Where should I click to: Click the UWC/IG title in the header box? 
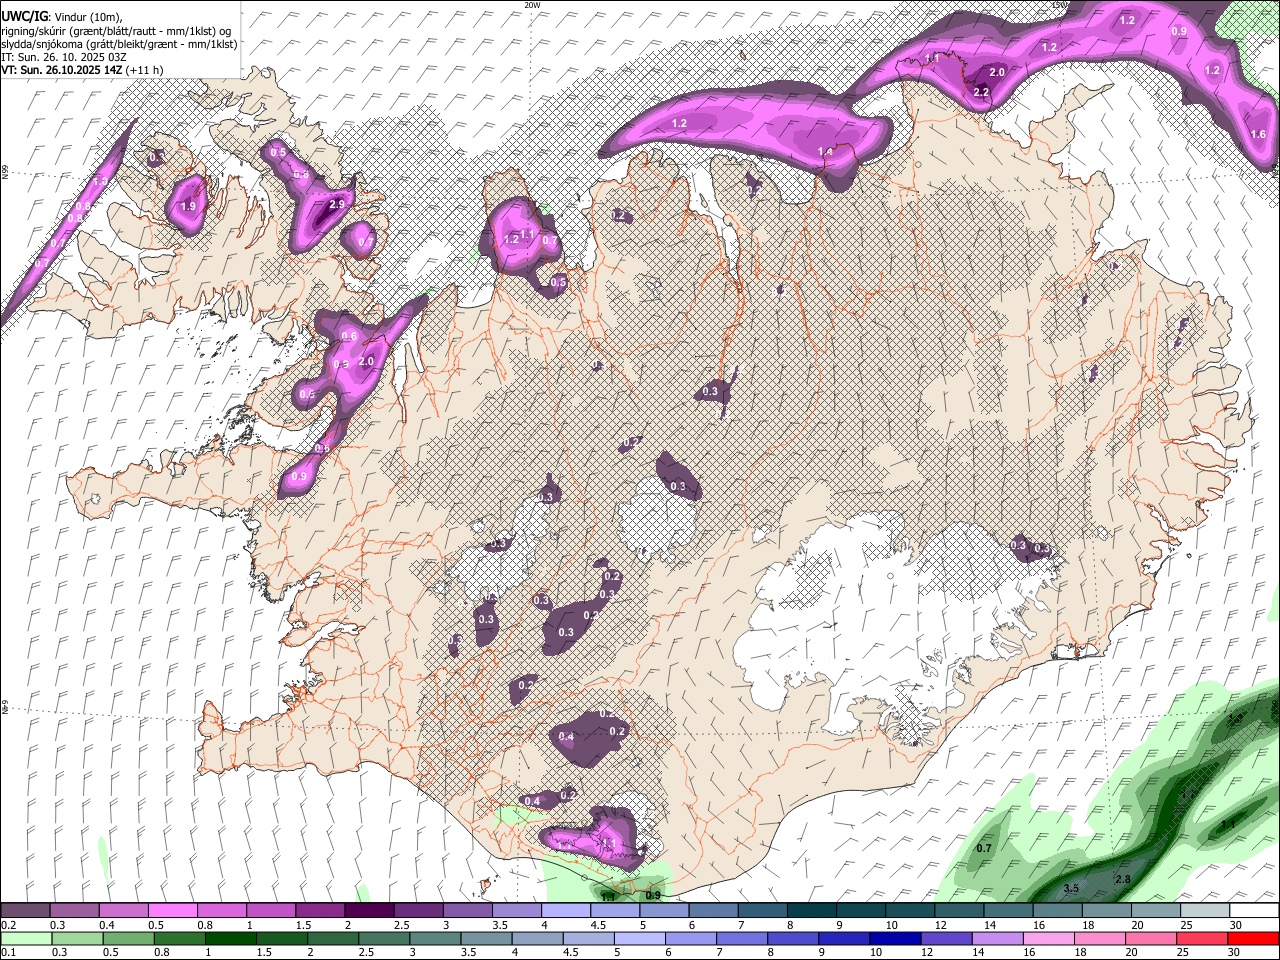(24, 18)
